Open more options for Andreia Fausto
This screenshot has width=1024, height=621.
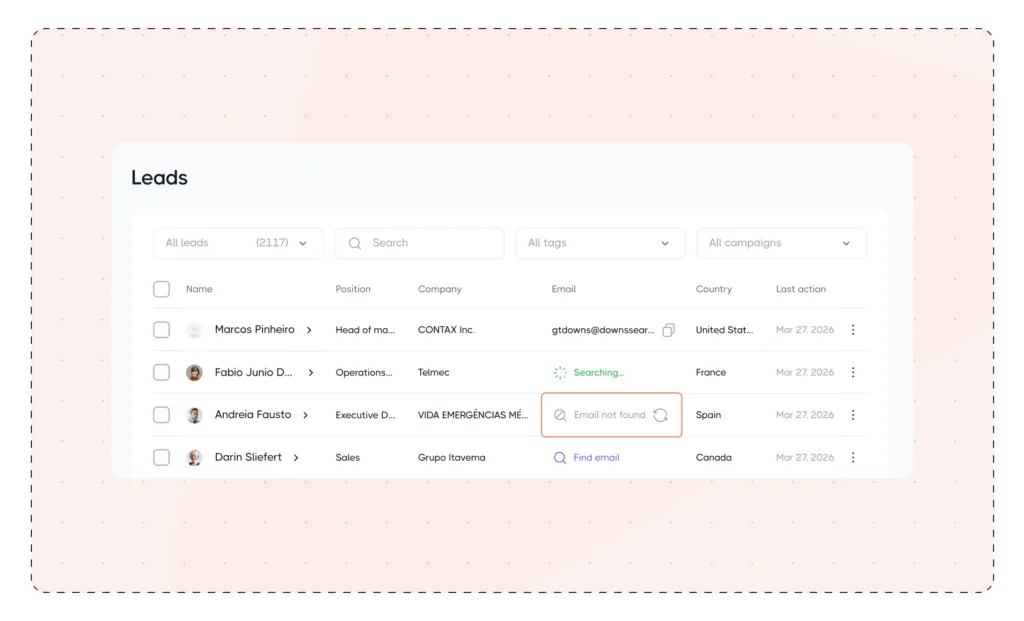853,415
